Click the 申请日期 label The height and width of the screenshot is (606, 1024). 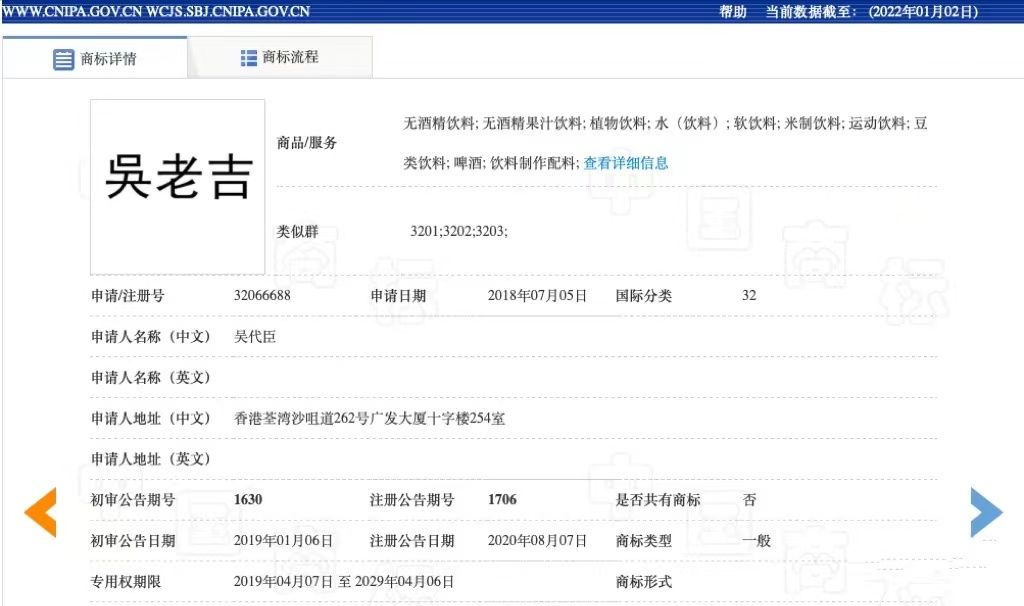click(x=398, y=295)
